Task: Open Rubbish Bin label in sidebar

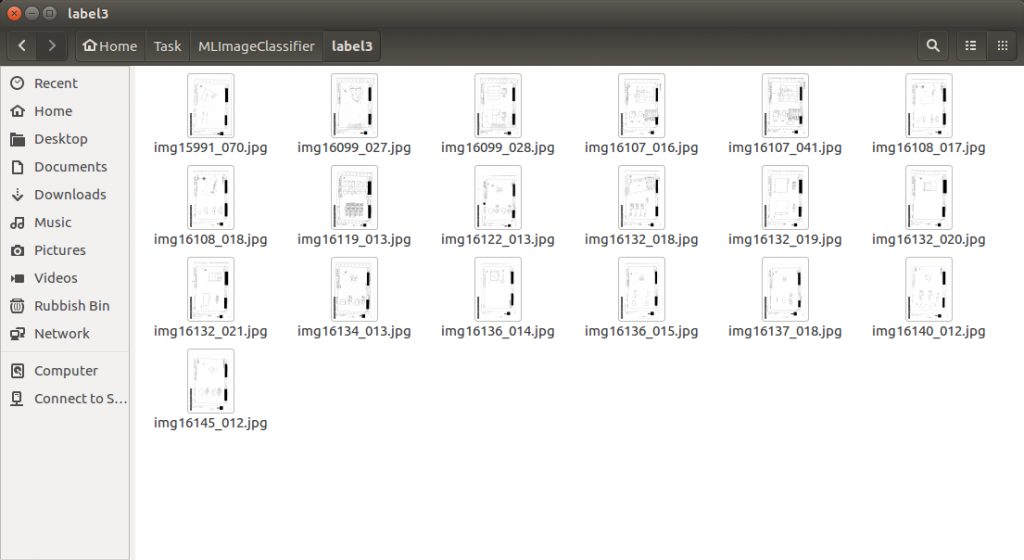Action: [x=72, y=306]
